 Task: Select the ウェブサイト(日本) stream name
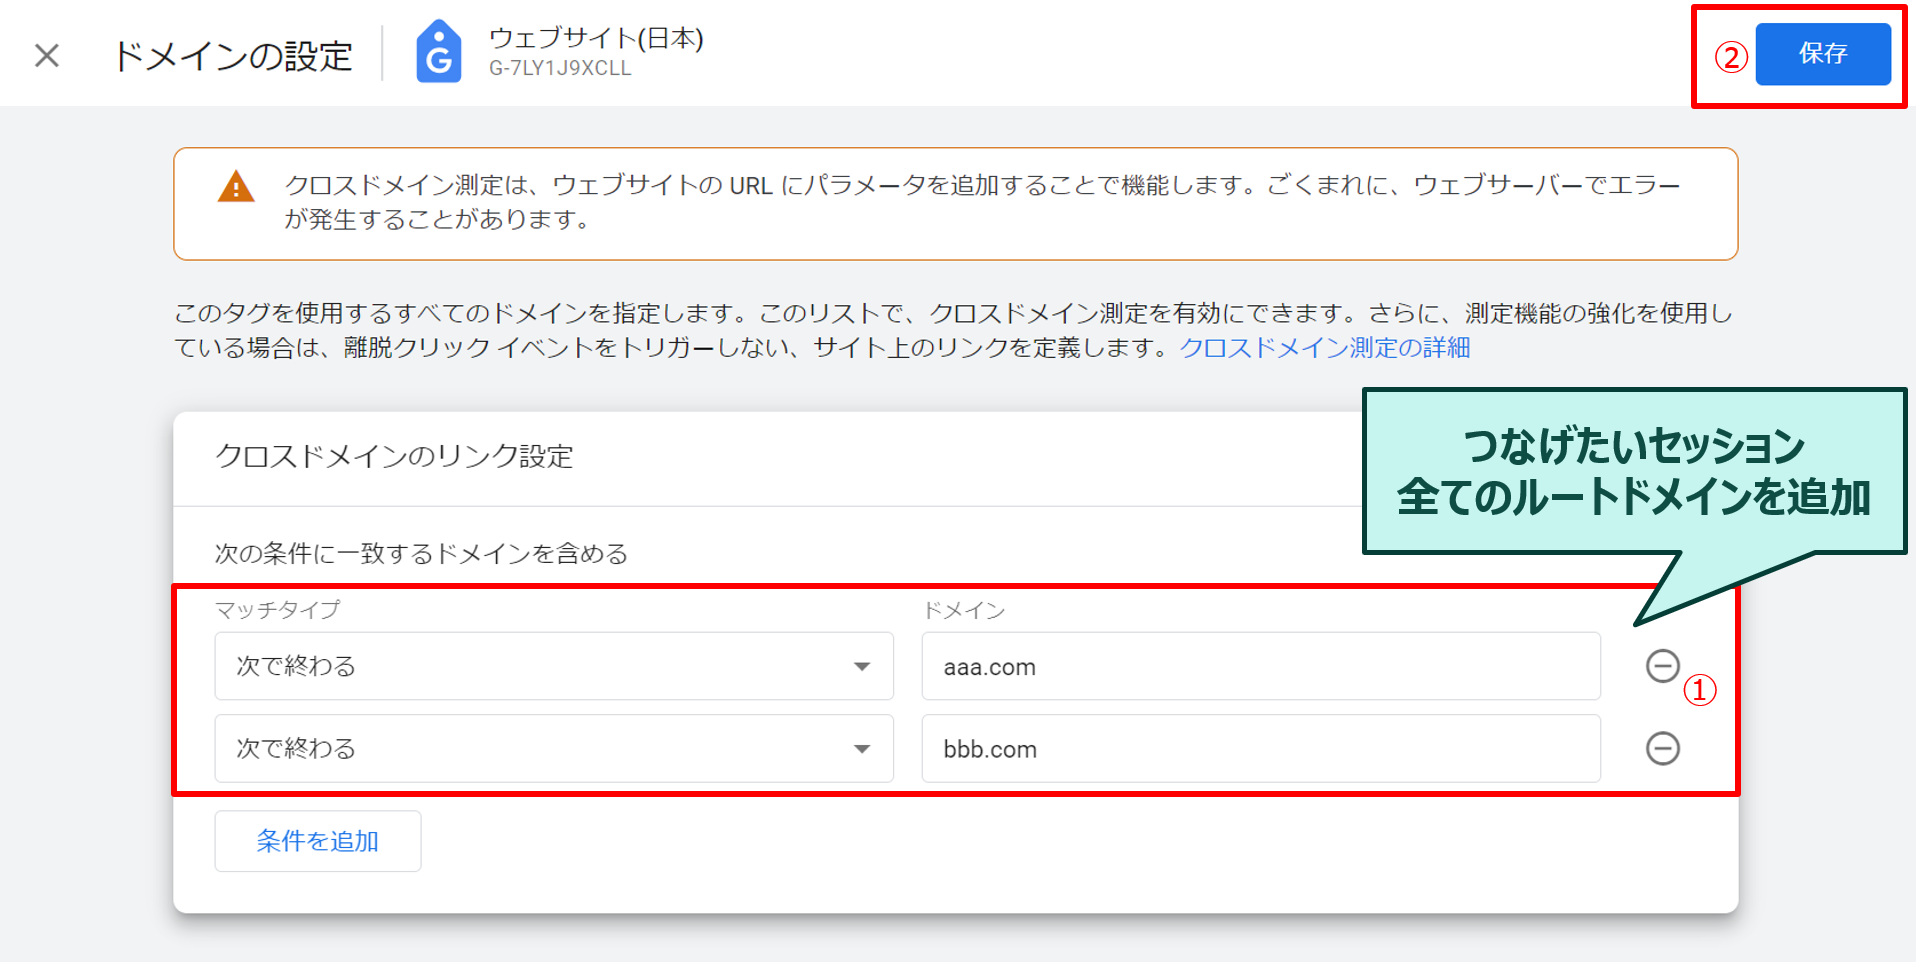pyautogui.click(x=596, y=38)
